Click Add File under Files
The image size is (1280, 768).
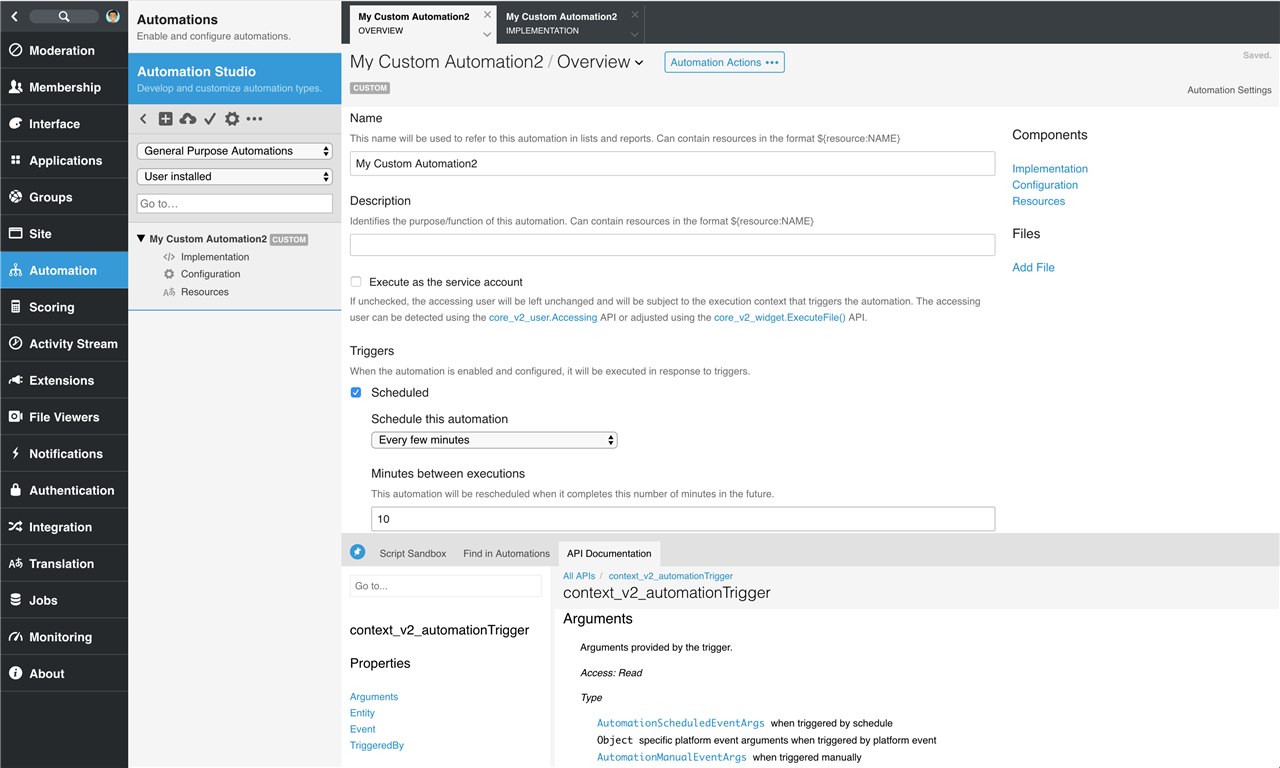[x=1033, y=267]
